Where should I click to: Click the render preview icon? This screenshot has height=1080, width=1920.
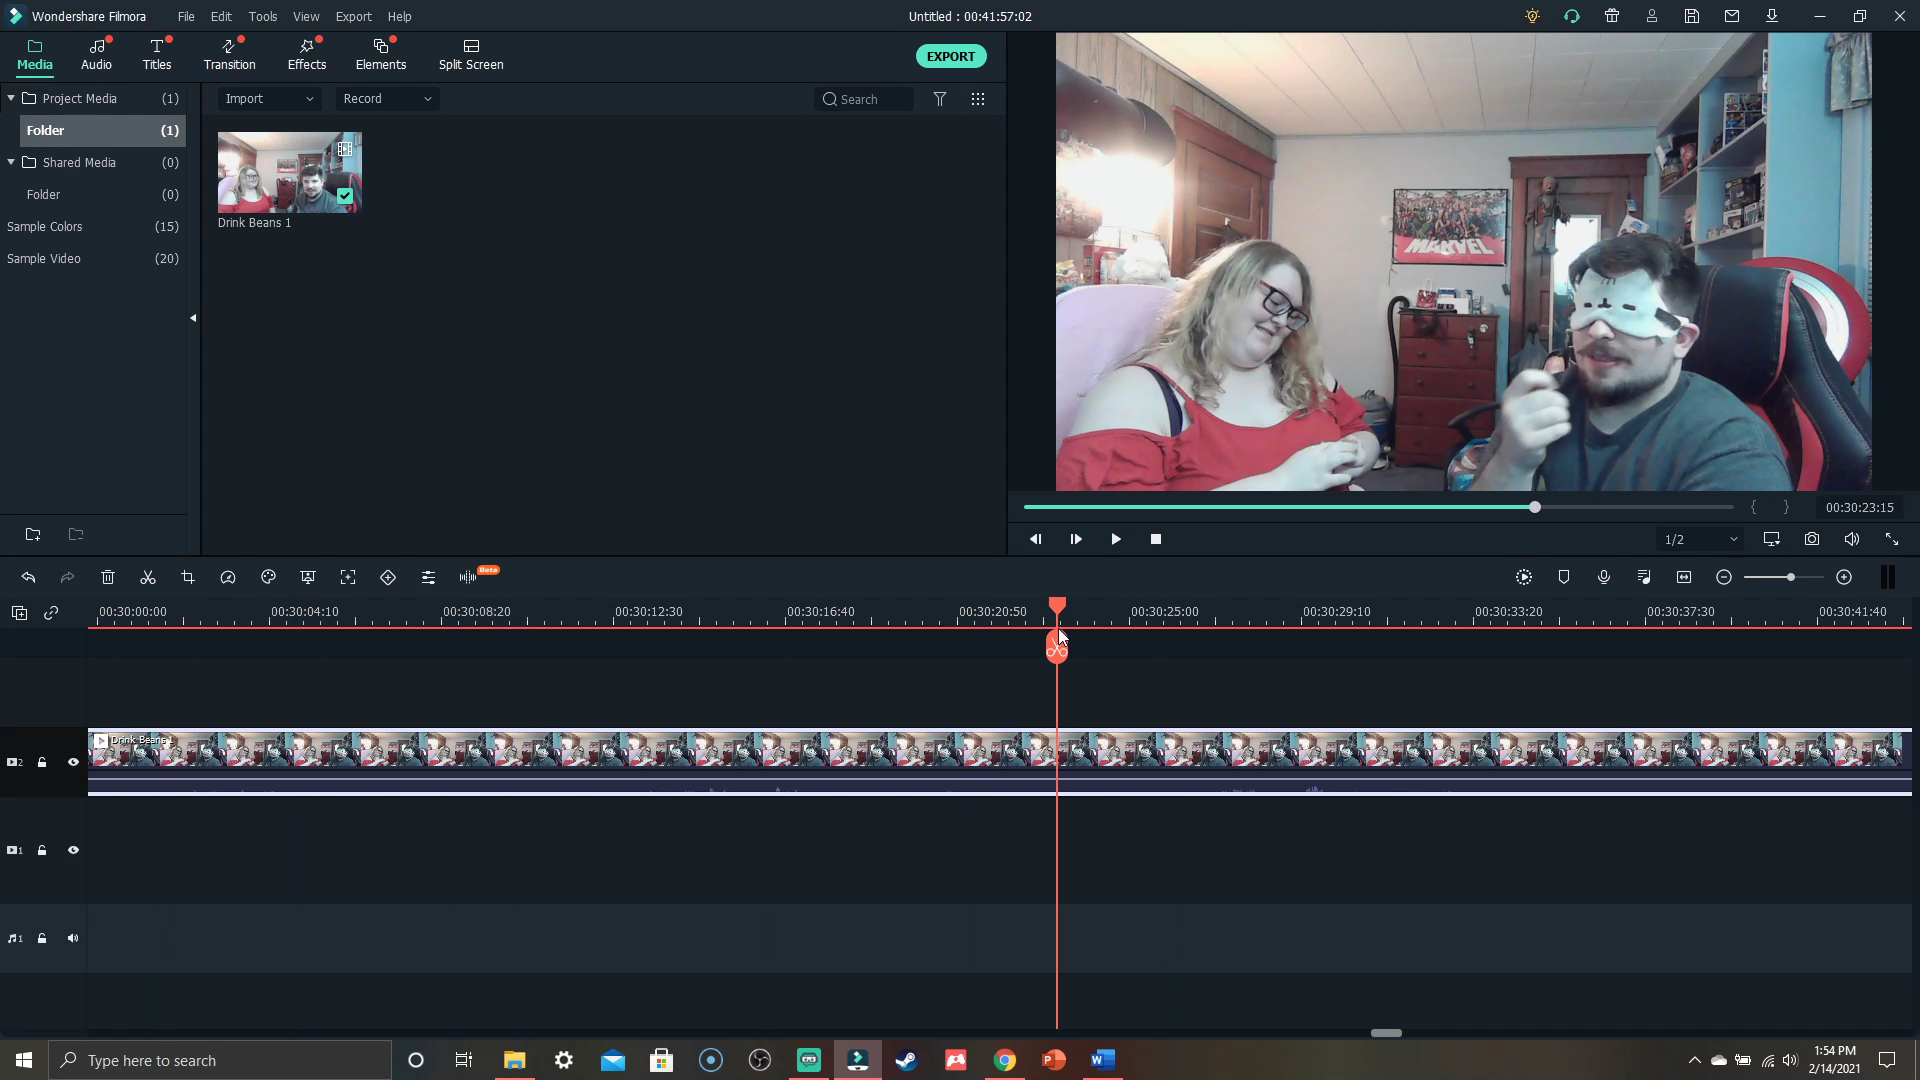(1524, 578)
